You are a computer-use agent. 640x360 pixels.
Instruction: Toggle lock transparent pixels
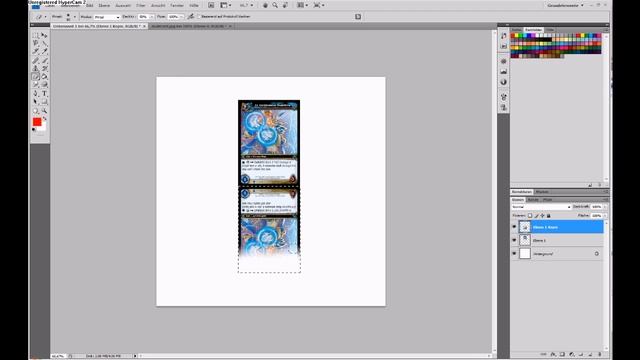click(x=530, y=216)
